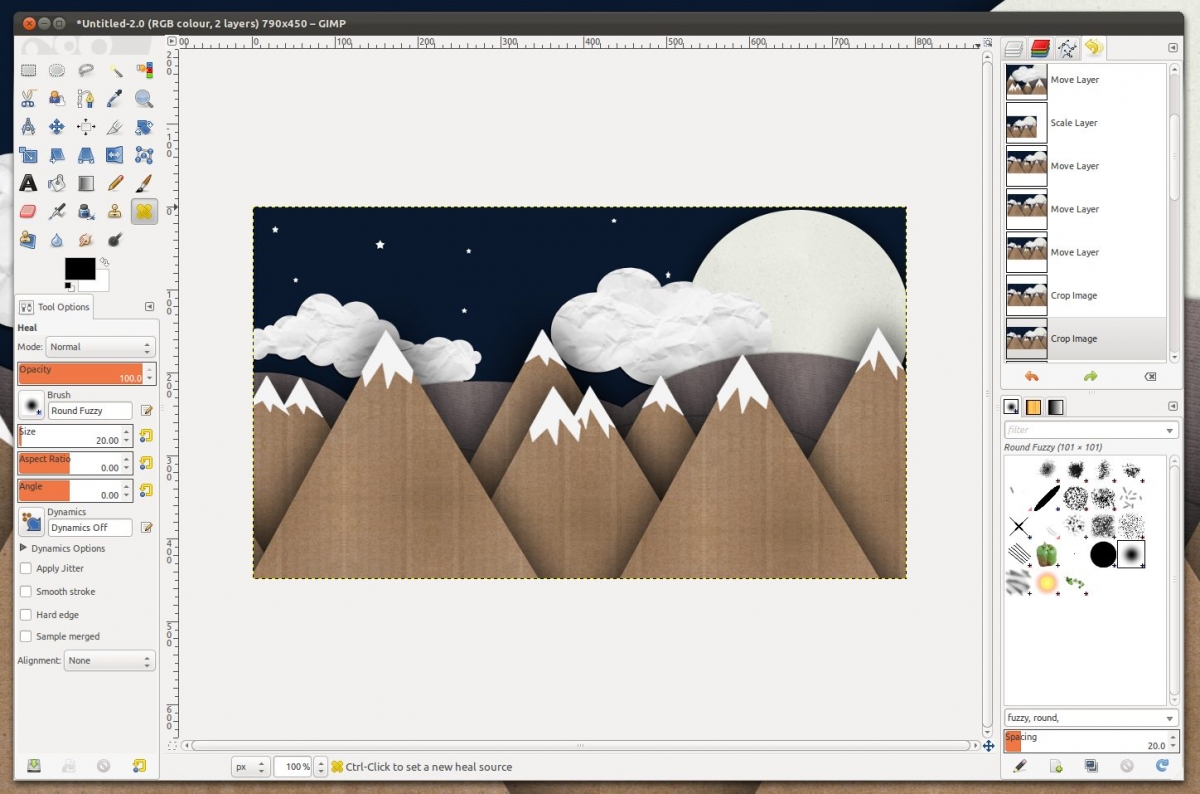Activate the Bucket Fill tool
Screen dimensions: 1200x794
(57, 183)
